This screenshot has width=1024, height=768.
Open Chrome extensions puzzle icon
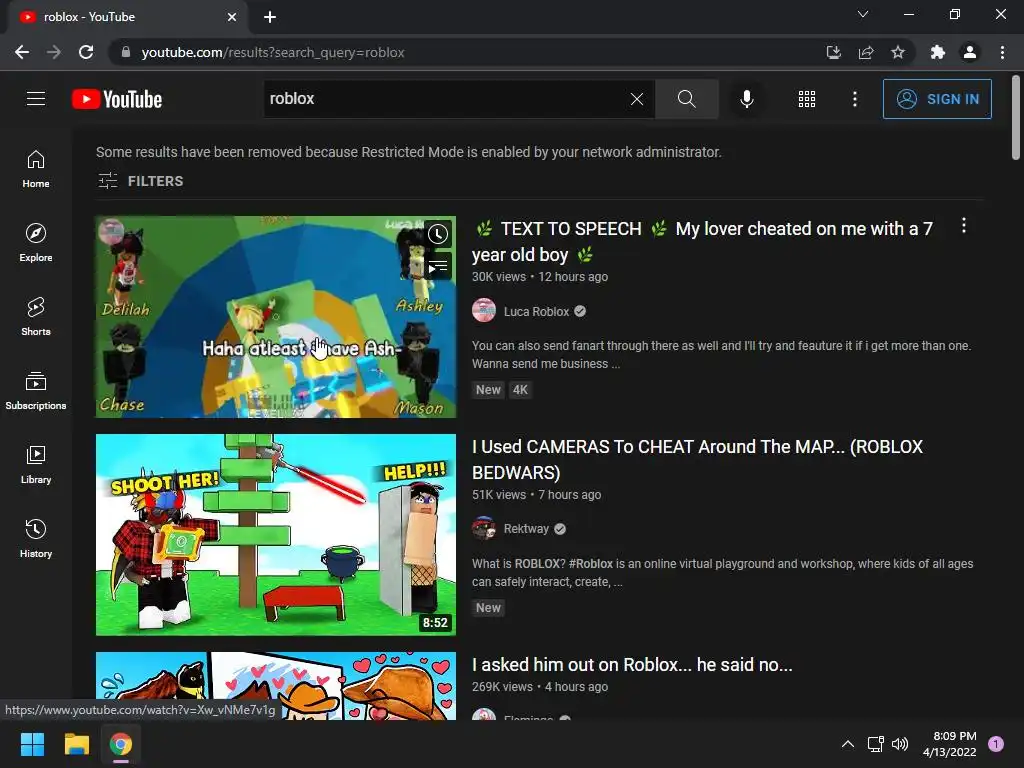click(938, 52)
